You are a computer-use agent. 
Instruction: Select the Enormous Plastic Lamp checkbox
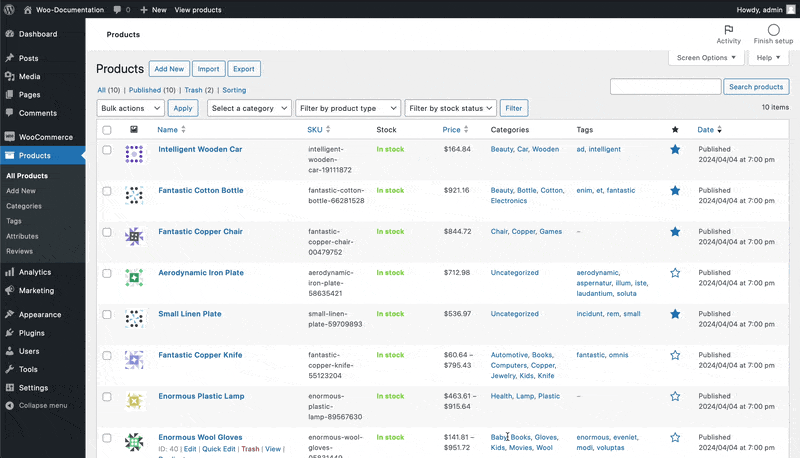tap(107, 397)
